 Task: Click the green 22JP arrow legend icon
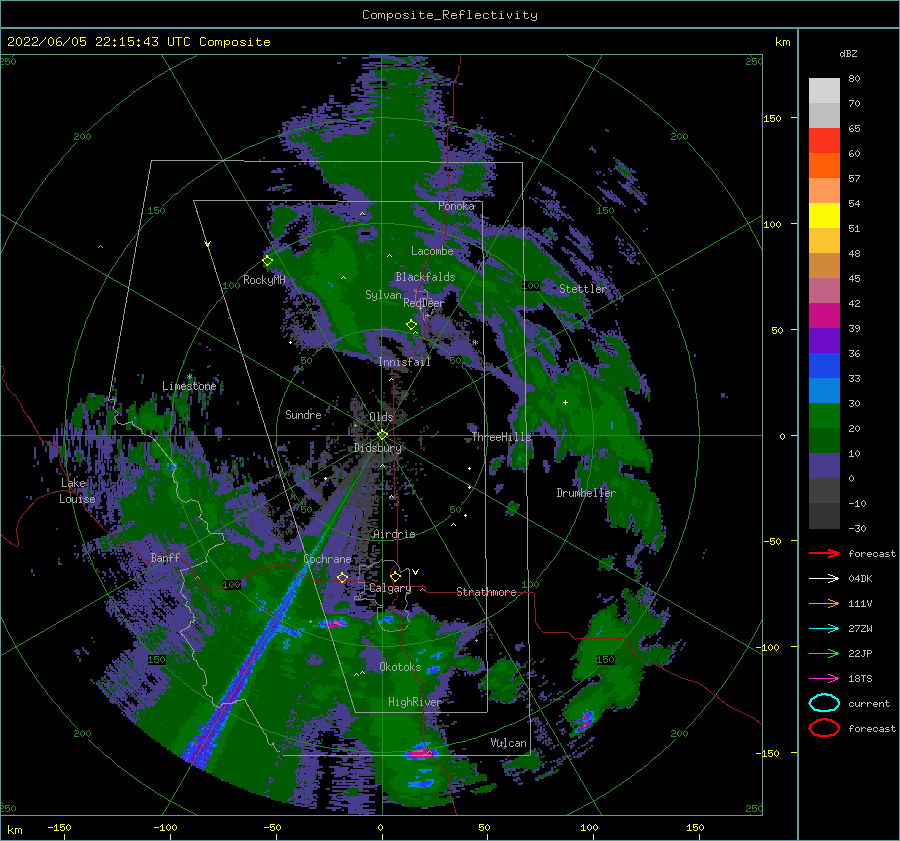tap(824, 653)
